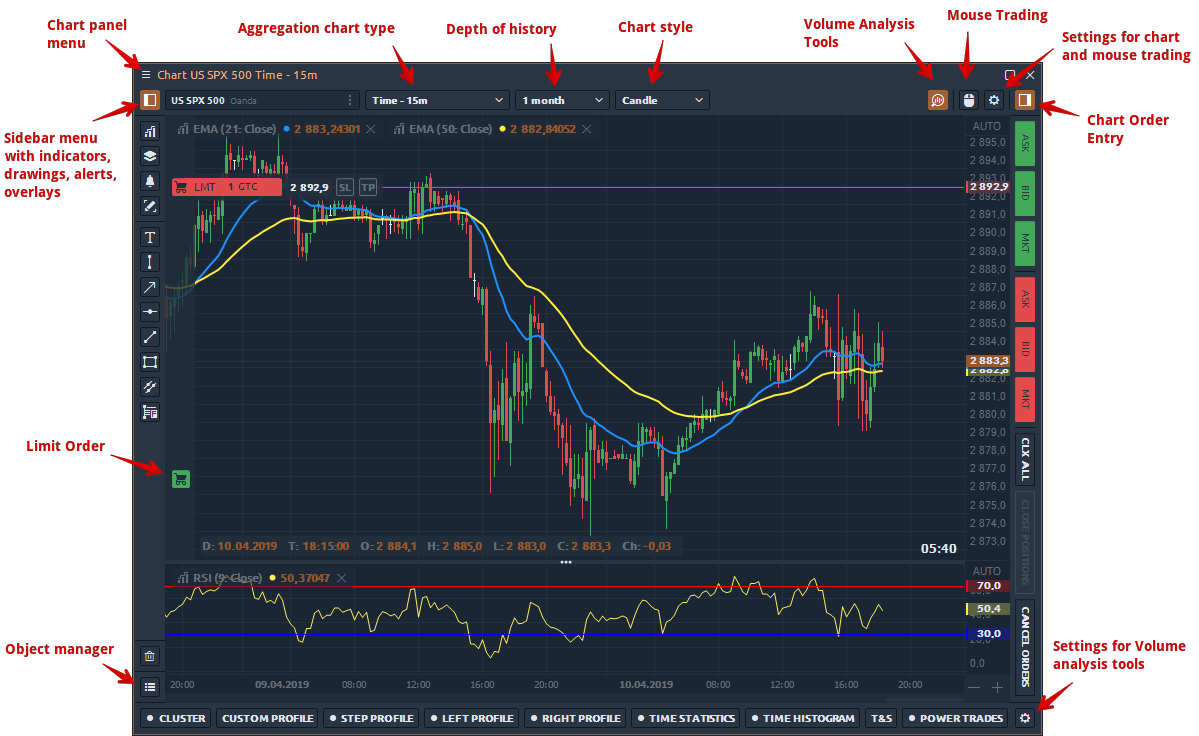
Task: Open the Time - 15m aggregation dropdown
Action: 438,100
